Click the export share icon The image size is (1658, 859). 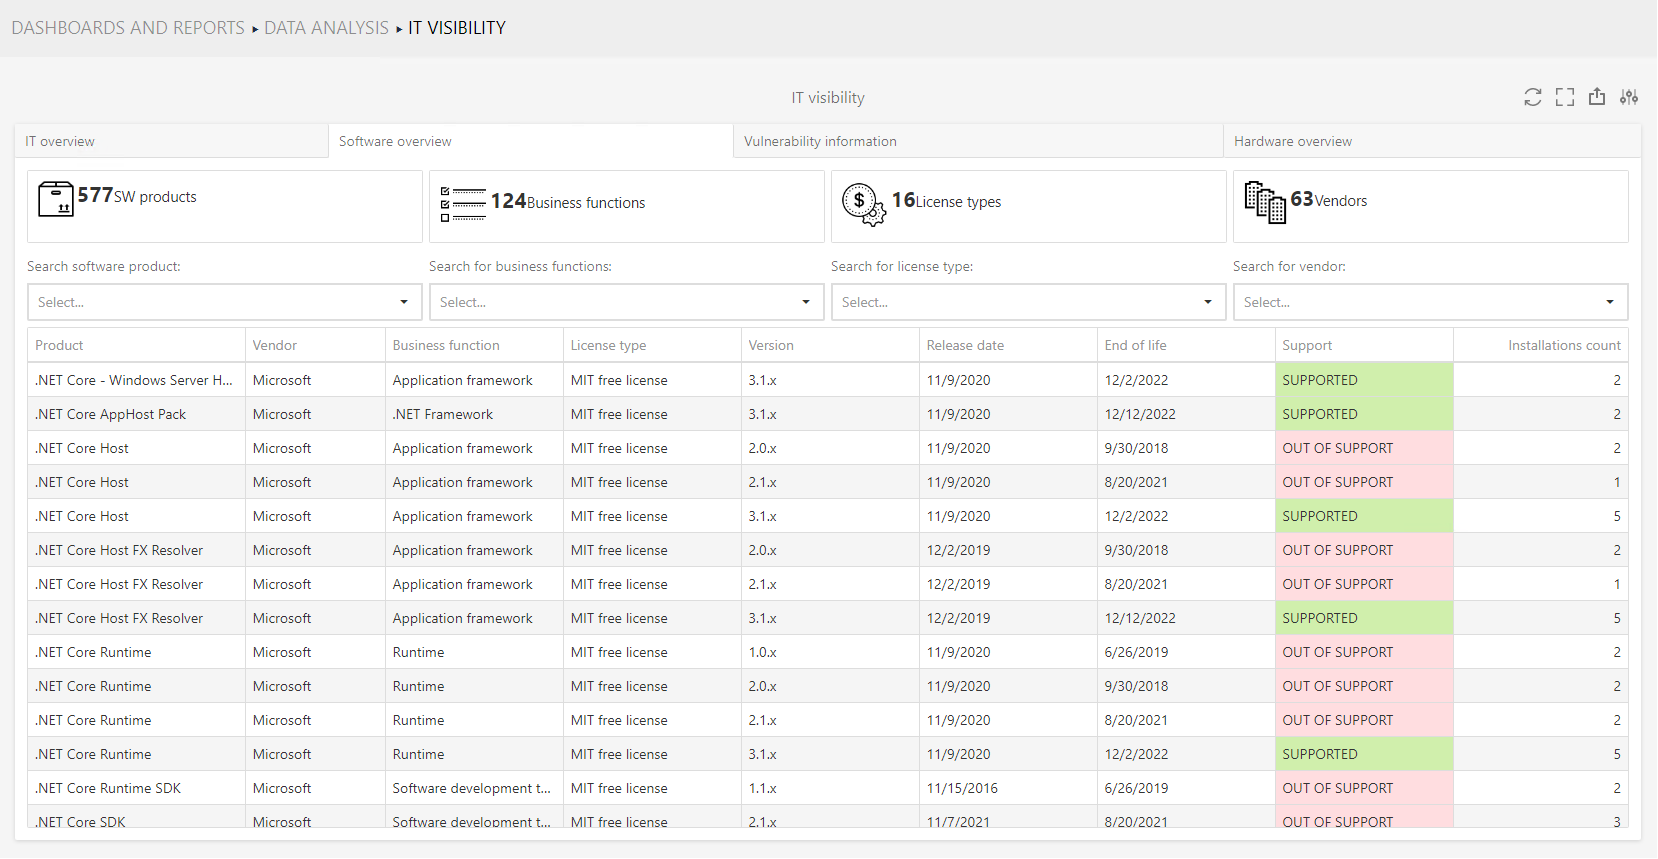pyautogui.click(x=1597, y=97)
